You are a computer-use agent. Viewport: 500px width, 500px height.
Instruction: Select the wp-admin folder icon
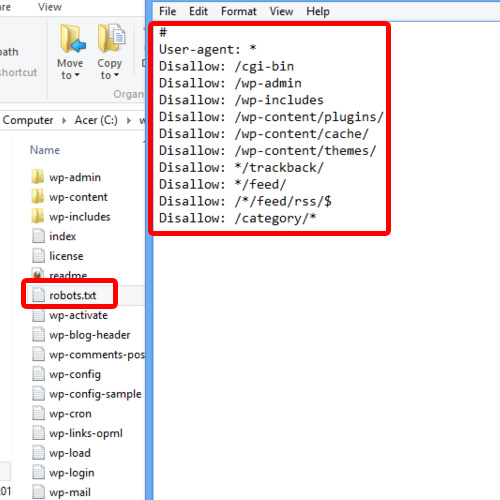point(38,177)
